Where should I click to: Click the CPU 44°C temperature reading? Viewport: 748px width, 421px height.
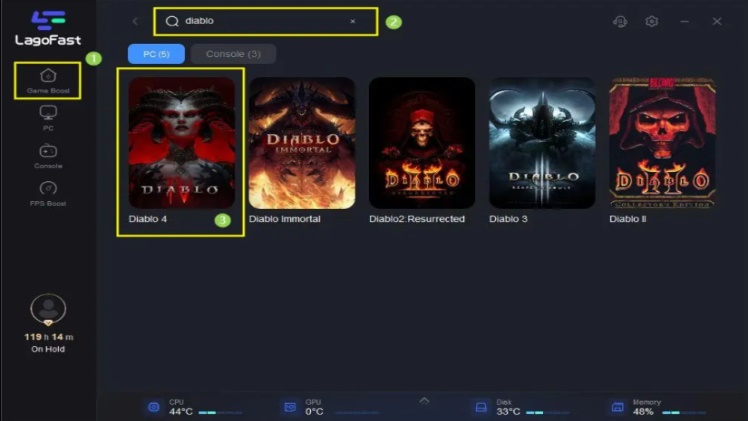181,411
